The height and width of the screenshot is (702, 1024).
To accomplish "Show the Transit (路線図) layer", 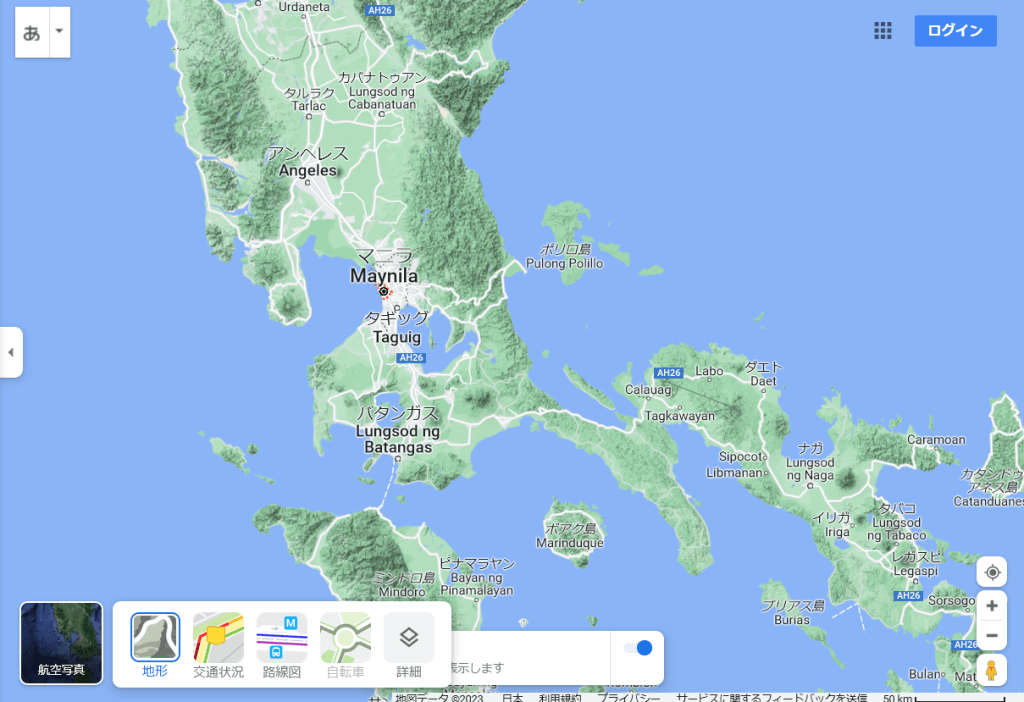I will (x=282, y=638).
